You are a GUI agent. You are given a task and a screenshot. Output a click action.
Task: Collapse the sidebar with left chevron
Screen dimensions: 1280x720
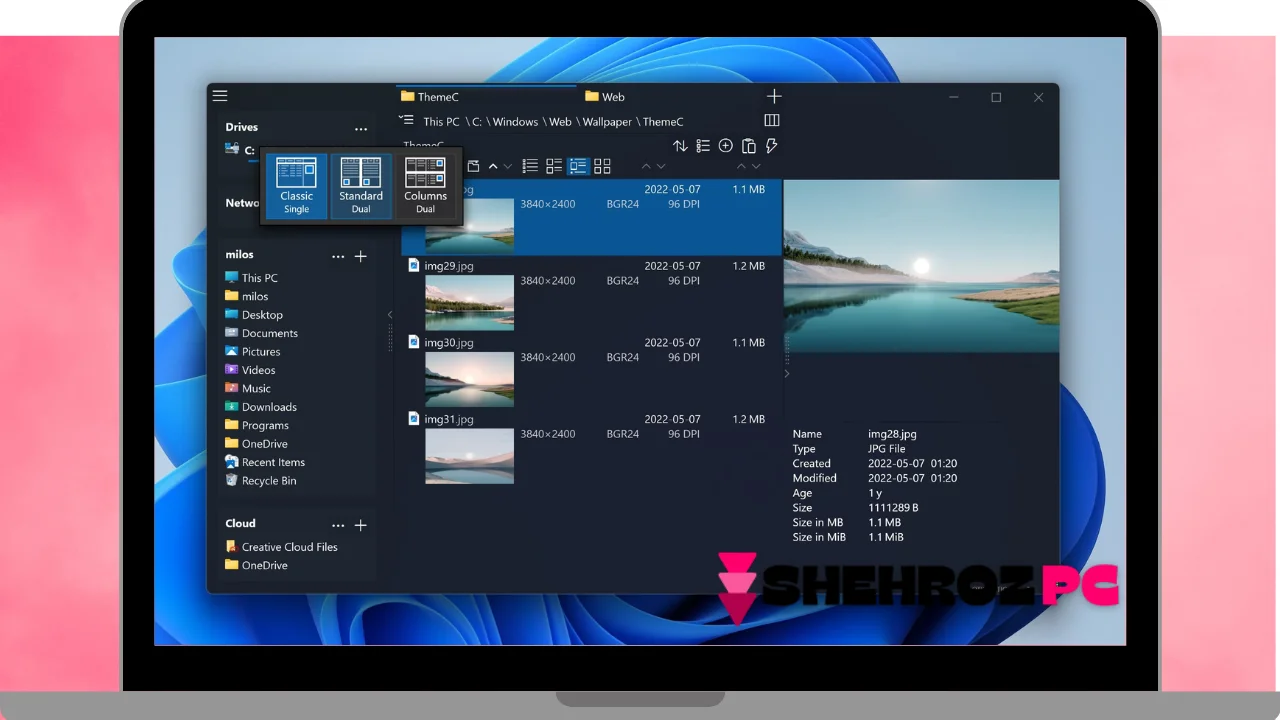click(x=390, y=315)
